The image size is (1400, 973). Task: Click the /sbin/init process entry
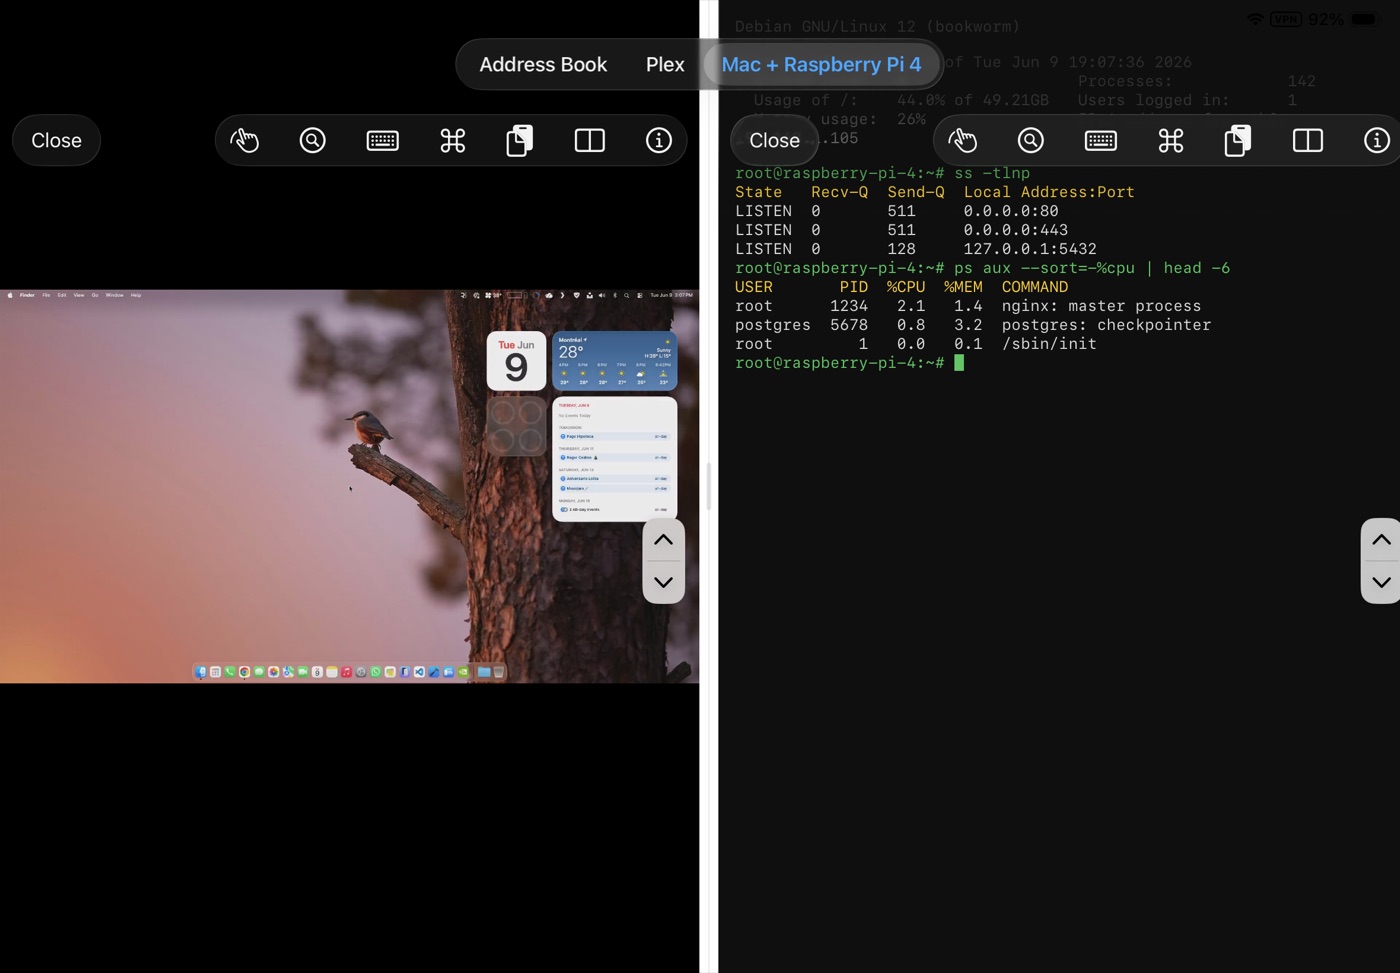tap(1049, 344)
